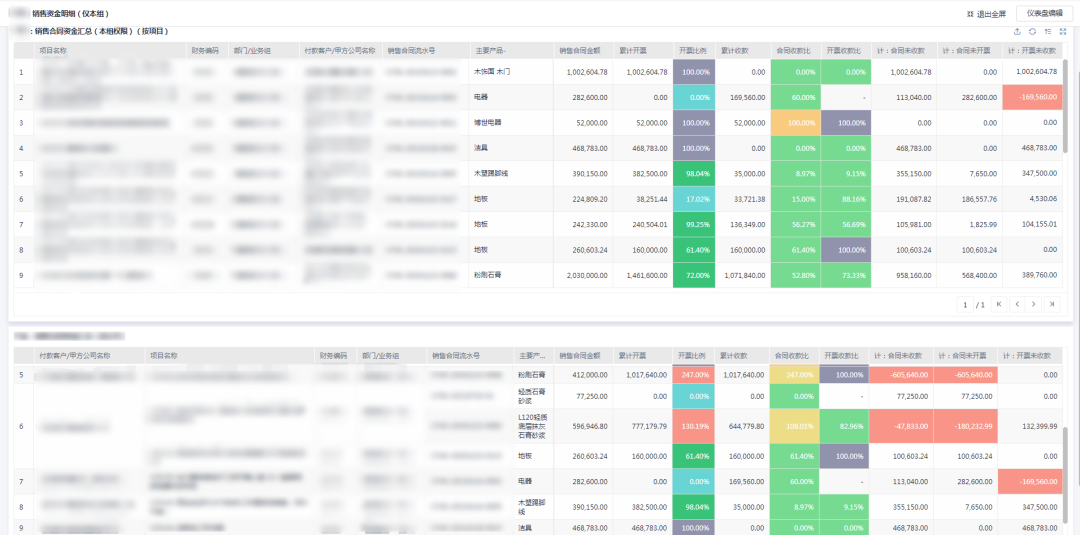Open the sort/list settings icon above the table
The width and height of the screenshot is (1080, 535).
click(x=1047, y=31)
